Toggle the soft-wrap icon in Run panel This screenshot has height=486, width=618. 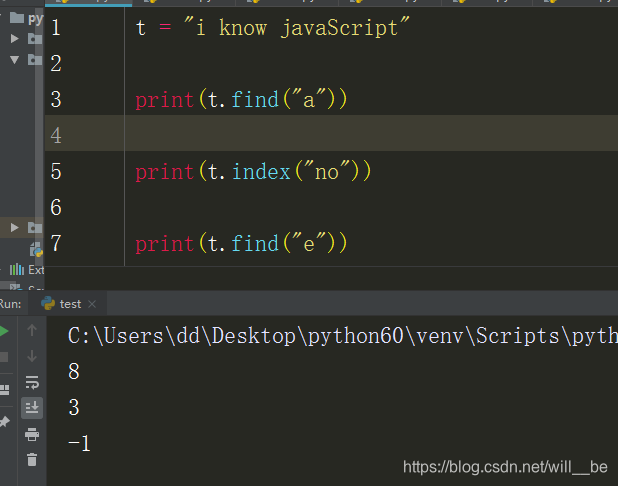tap(32, 382)
